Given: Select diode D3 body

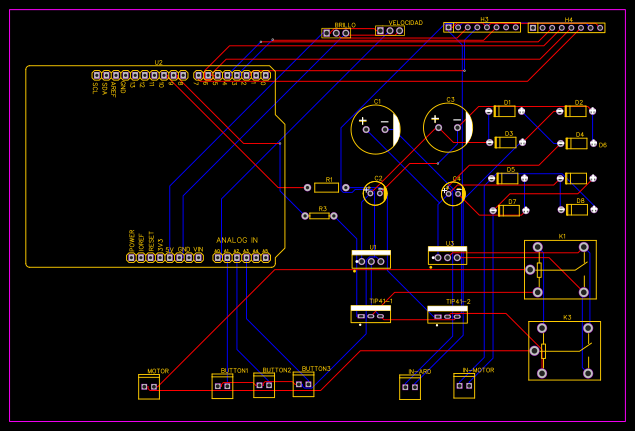Looking at the screenshot, I should tap(506, 142).
